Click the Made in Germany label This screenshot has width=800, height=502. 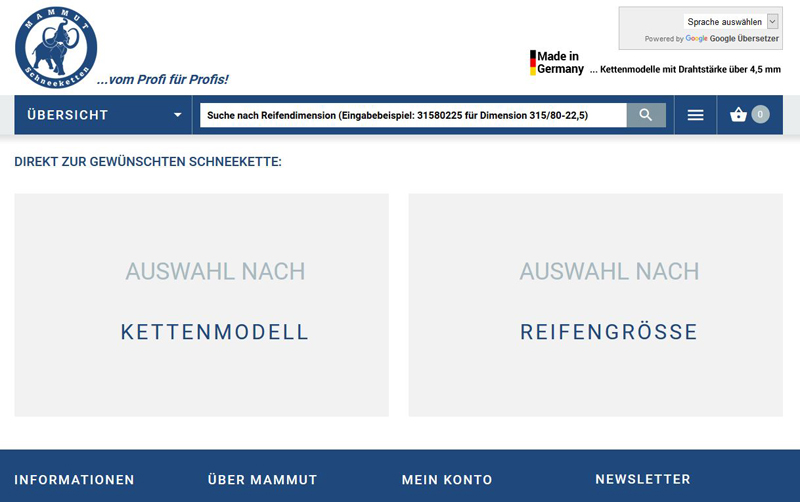560,63
